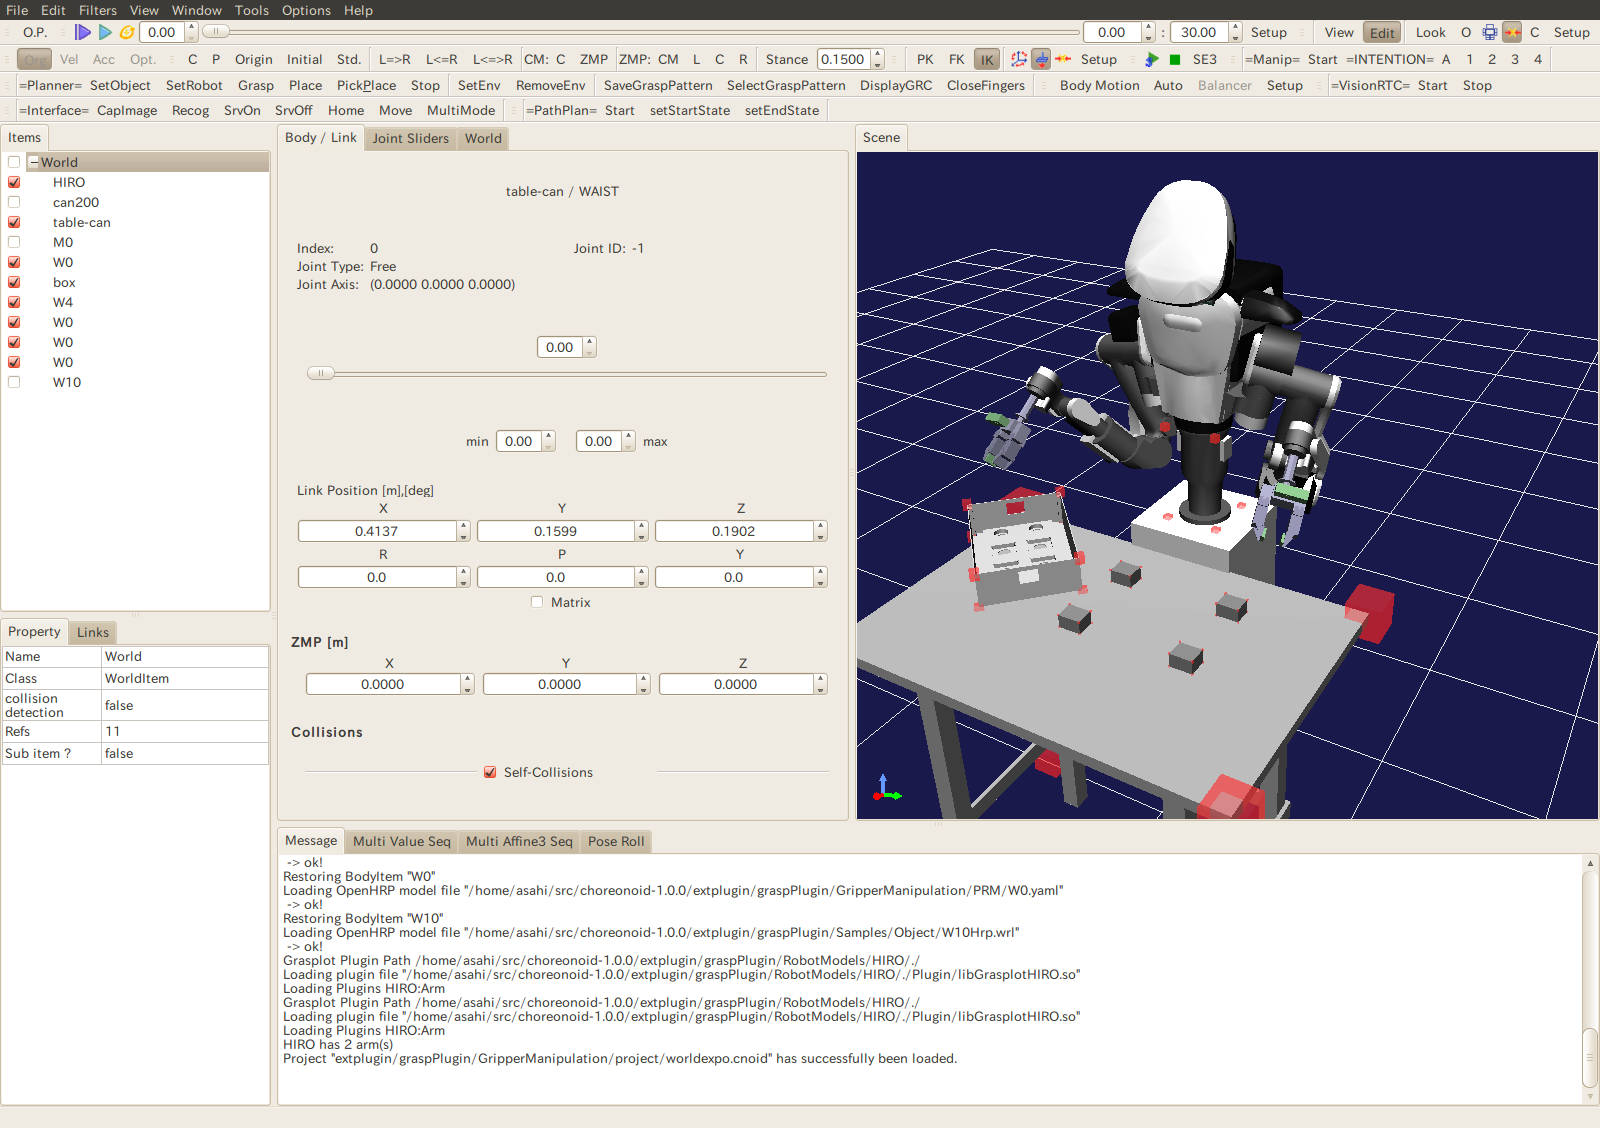1600x1128 pixels.
Task: Click the joint angle slider handle
Action: (320, 373)
